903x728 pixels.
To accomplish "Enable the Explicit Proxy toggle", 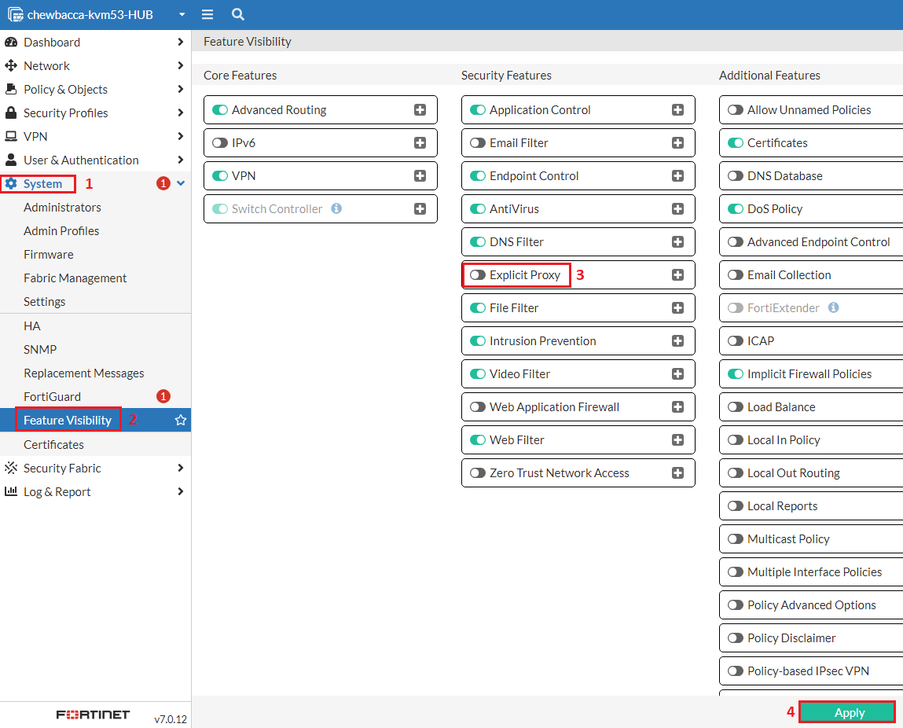I will (x=477, y=275).
